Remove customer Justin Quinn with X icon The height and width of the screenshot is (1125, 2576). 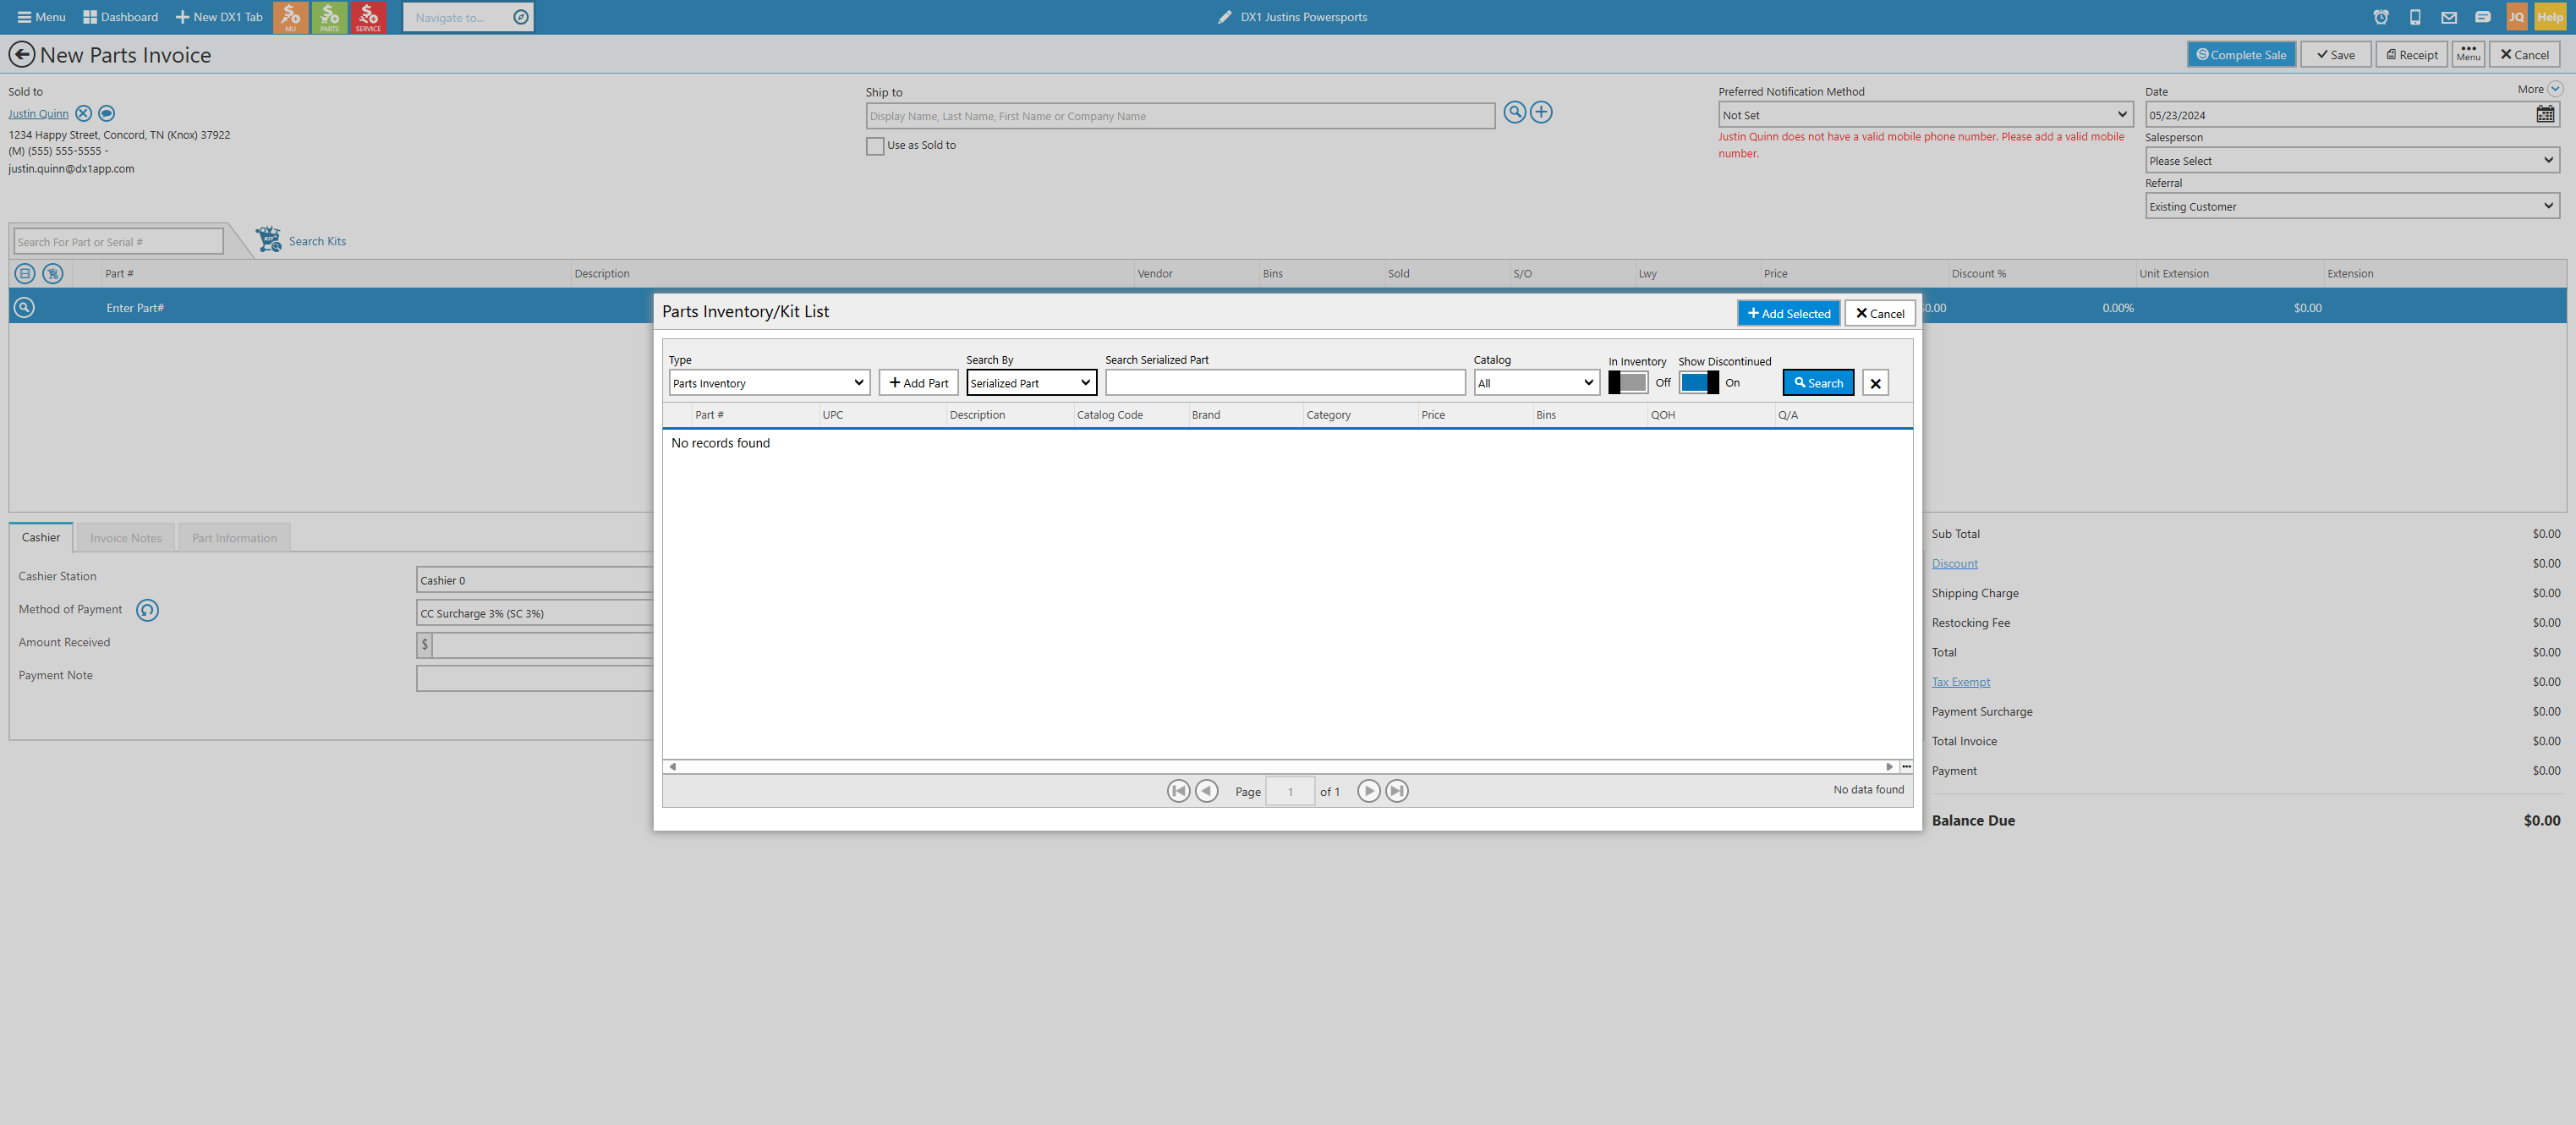point(84,113)
